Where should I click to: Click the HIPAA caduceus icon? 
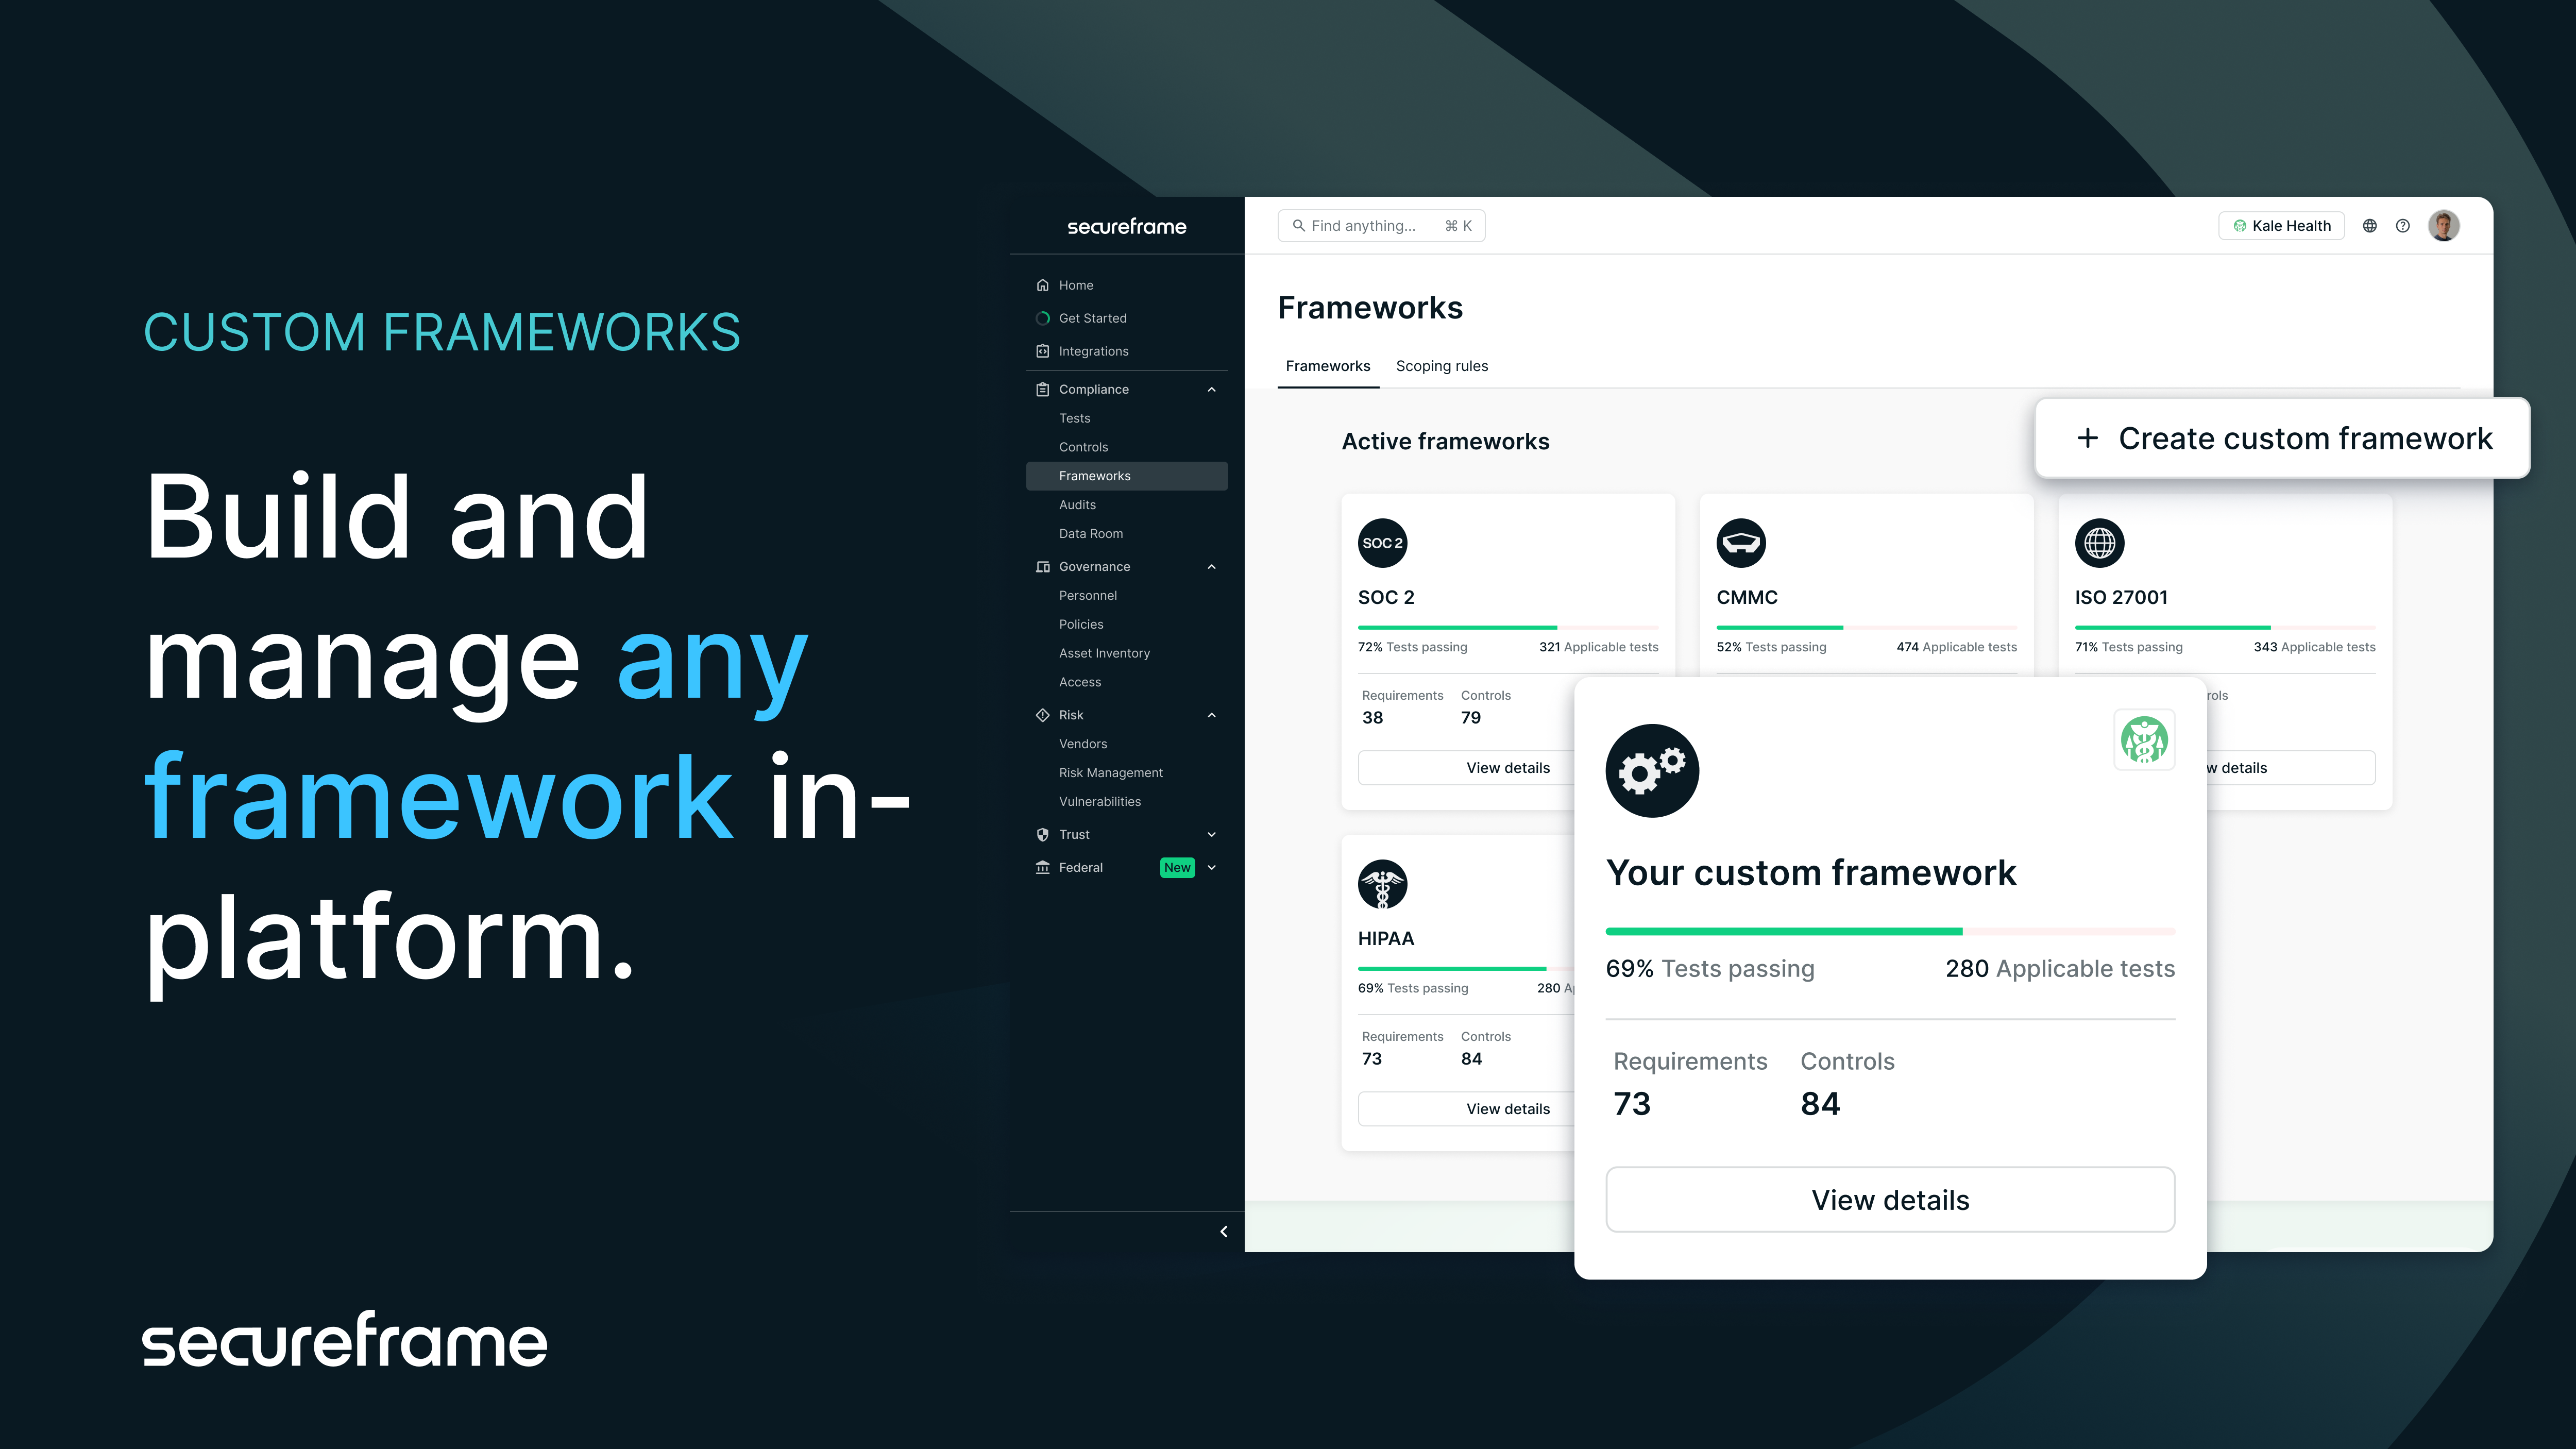(x=1382, y=884)
